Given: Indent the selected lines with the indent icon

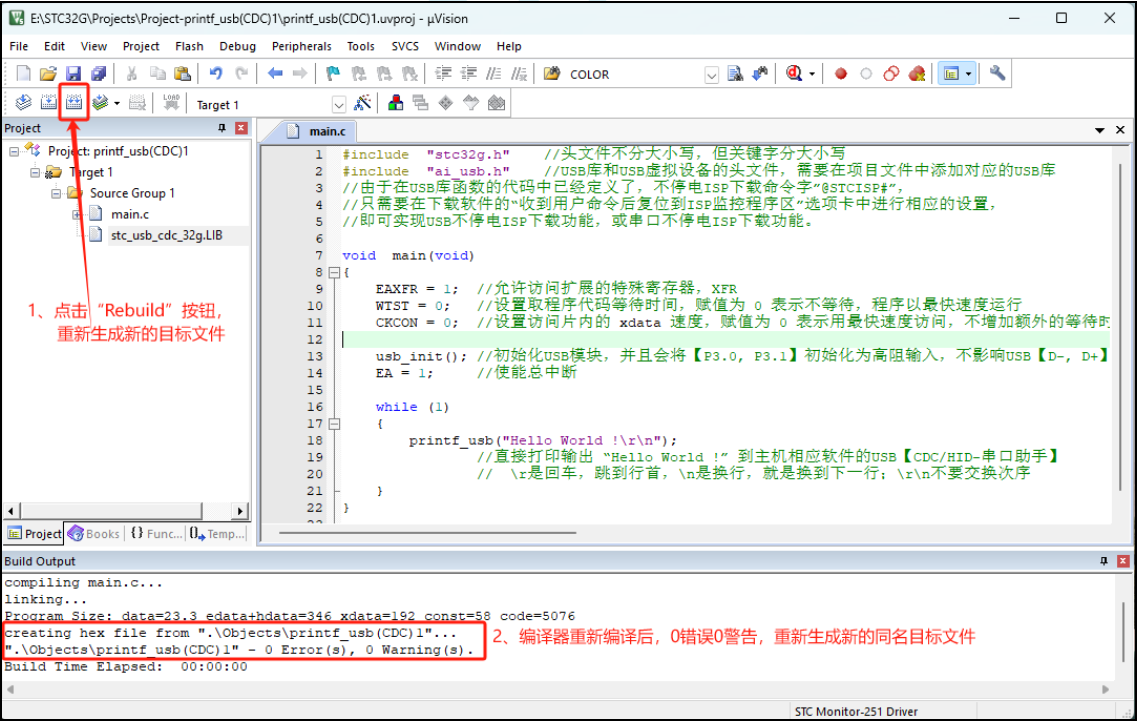Looking at the screenshot, I should click(x=443, y=74).
